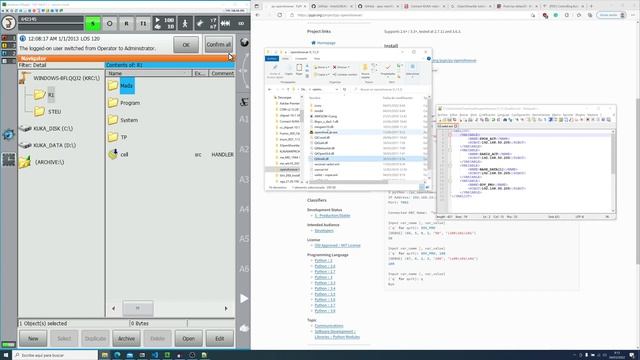Select the Mada folder in contents list
This screenshot has width=640, height=360.
121,86
